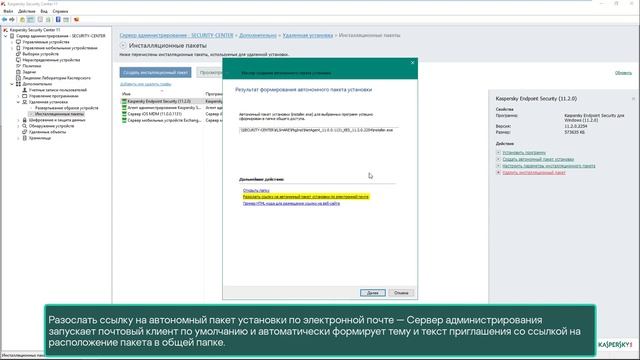Click the Back arrow in the toolbar
The height and width of the screenshot is (360, 640).
point(4,20)
